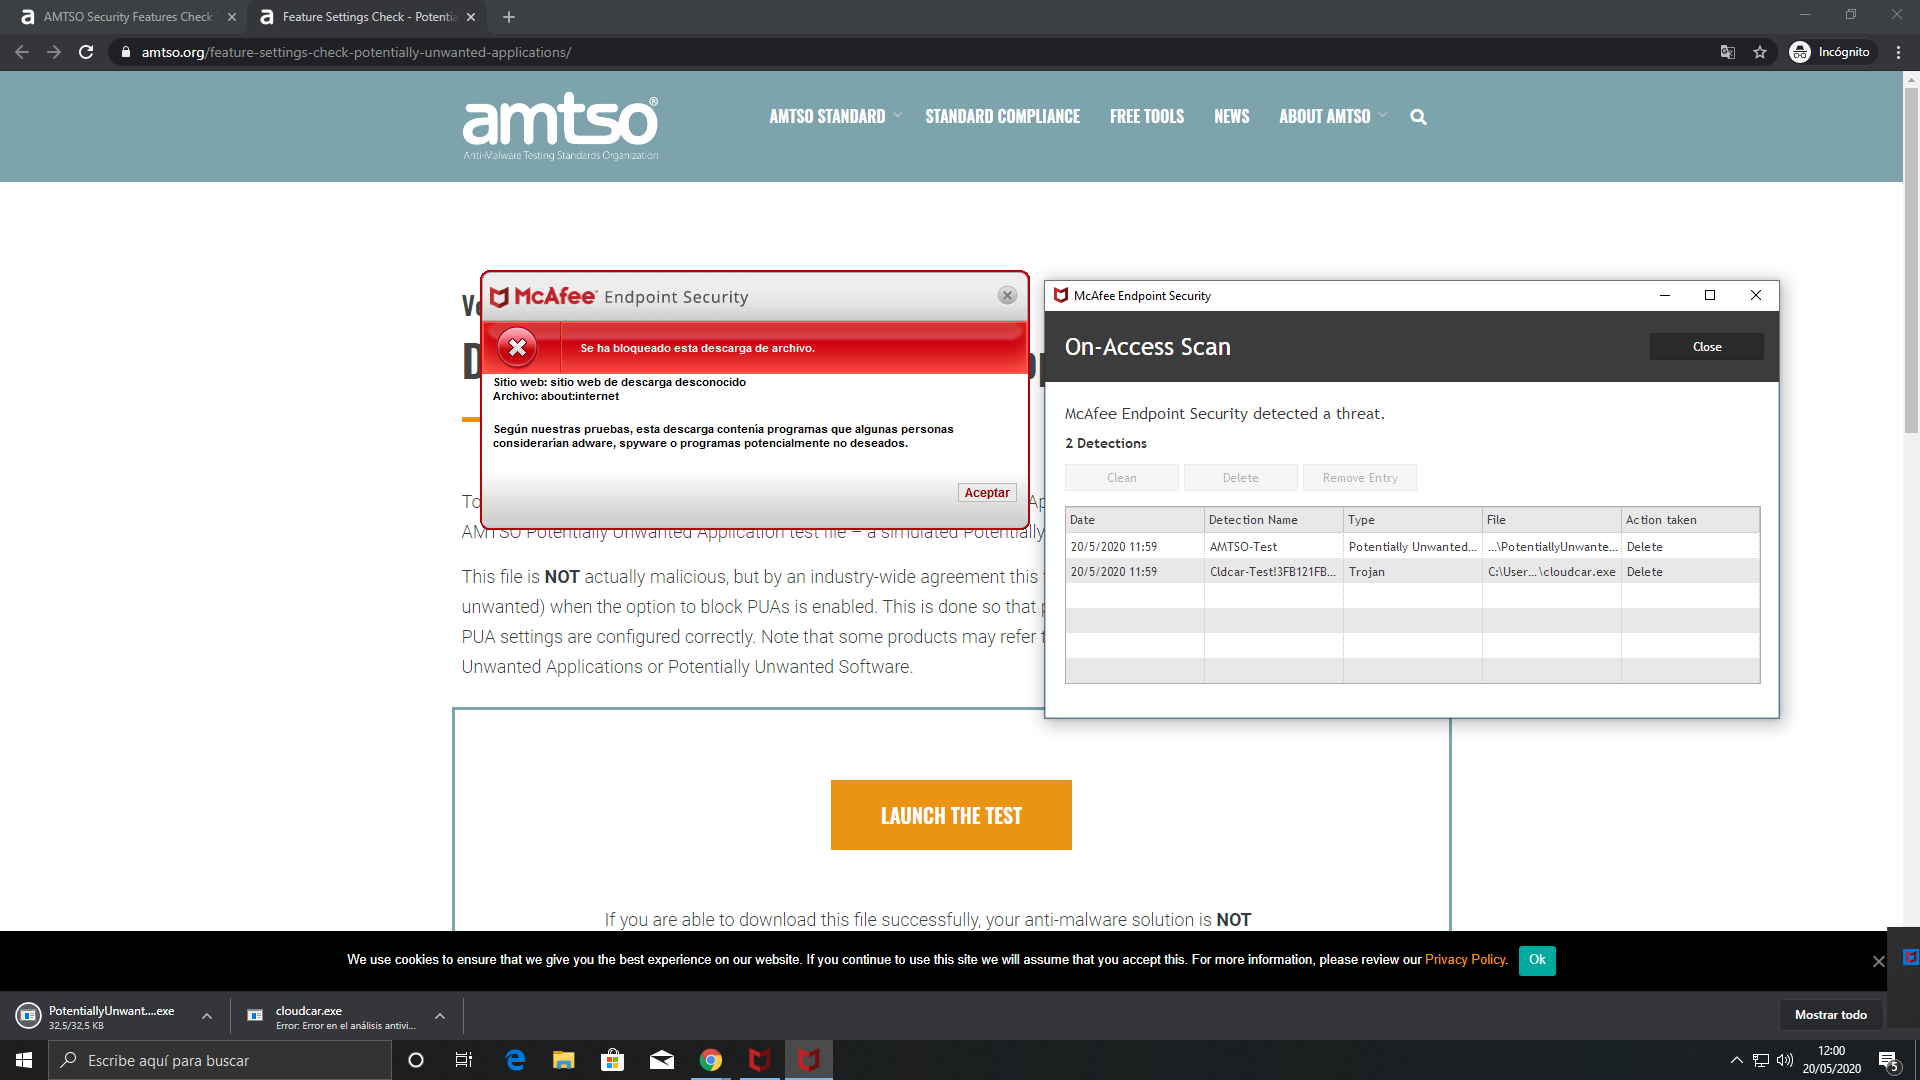Click the search magnifier icon in AMTSO header
The image size is (1920, 1080).
[x=1418, y=117]
